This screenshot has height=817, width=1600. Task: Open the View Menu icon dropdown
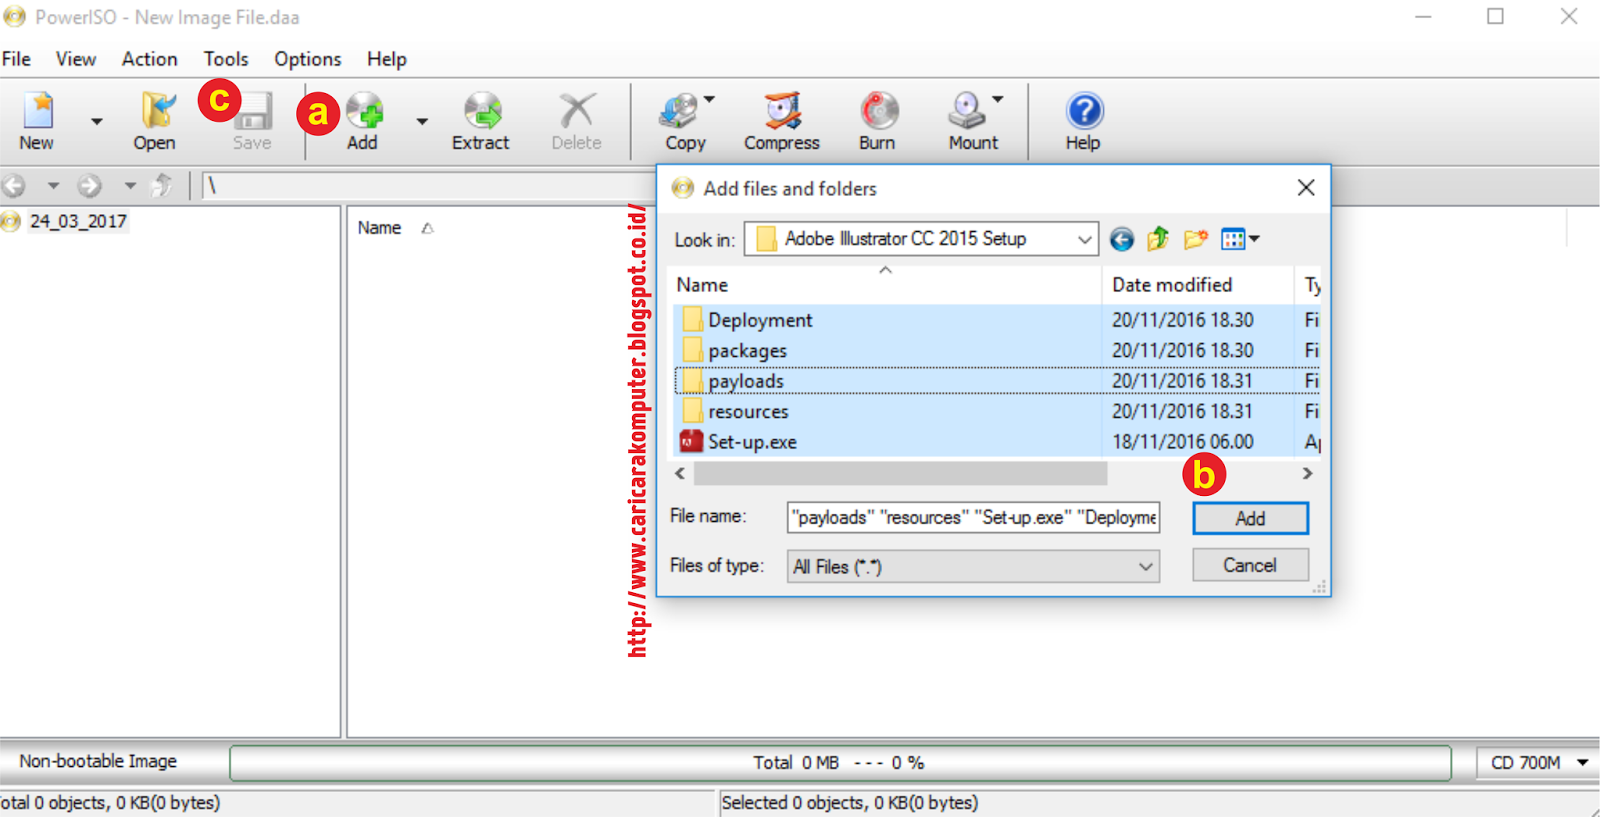[x=1240, y=239]
